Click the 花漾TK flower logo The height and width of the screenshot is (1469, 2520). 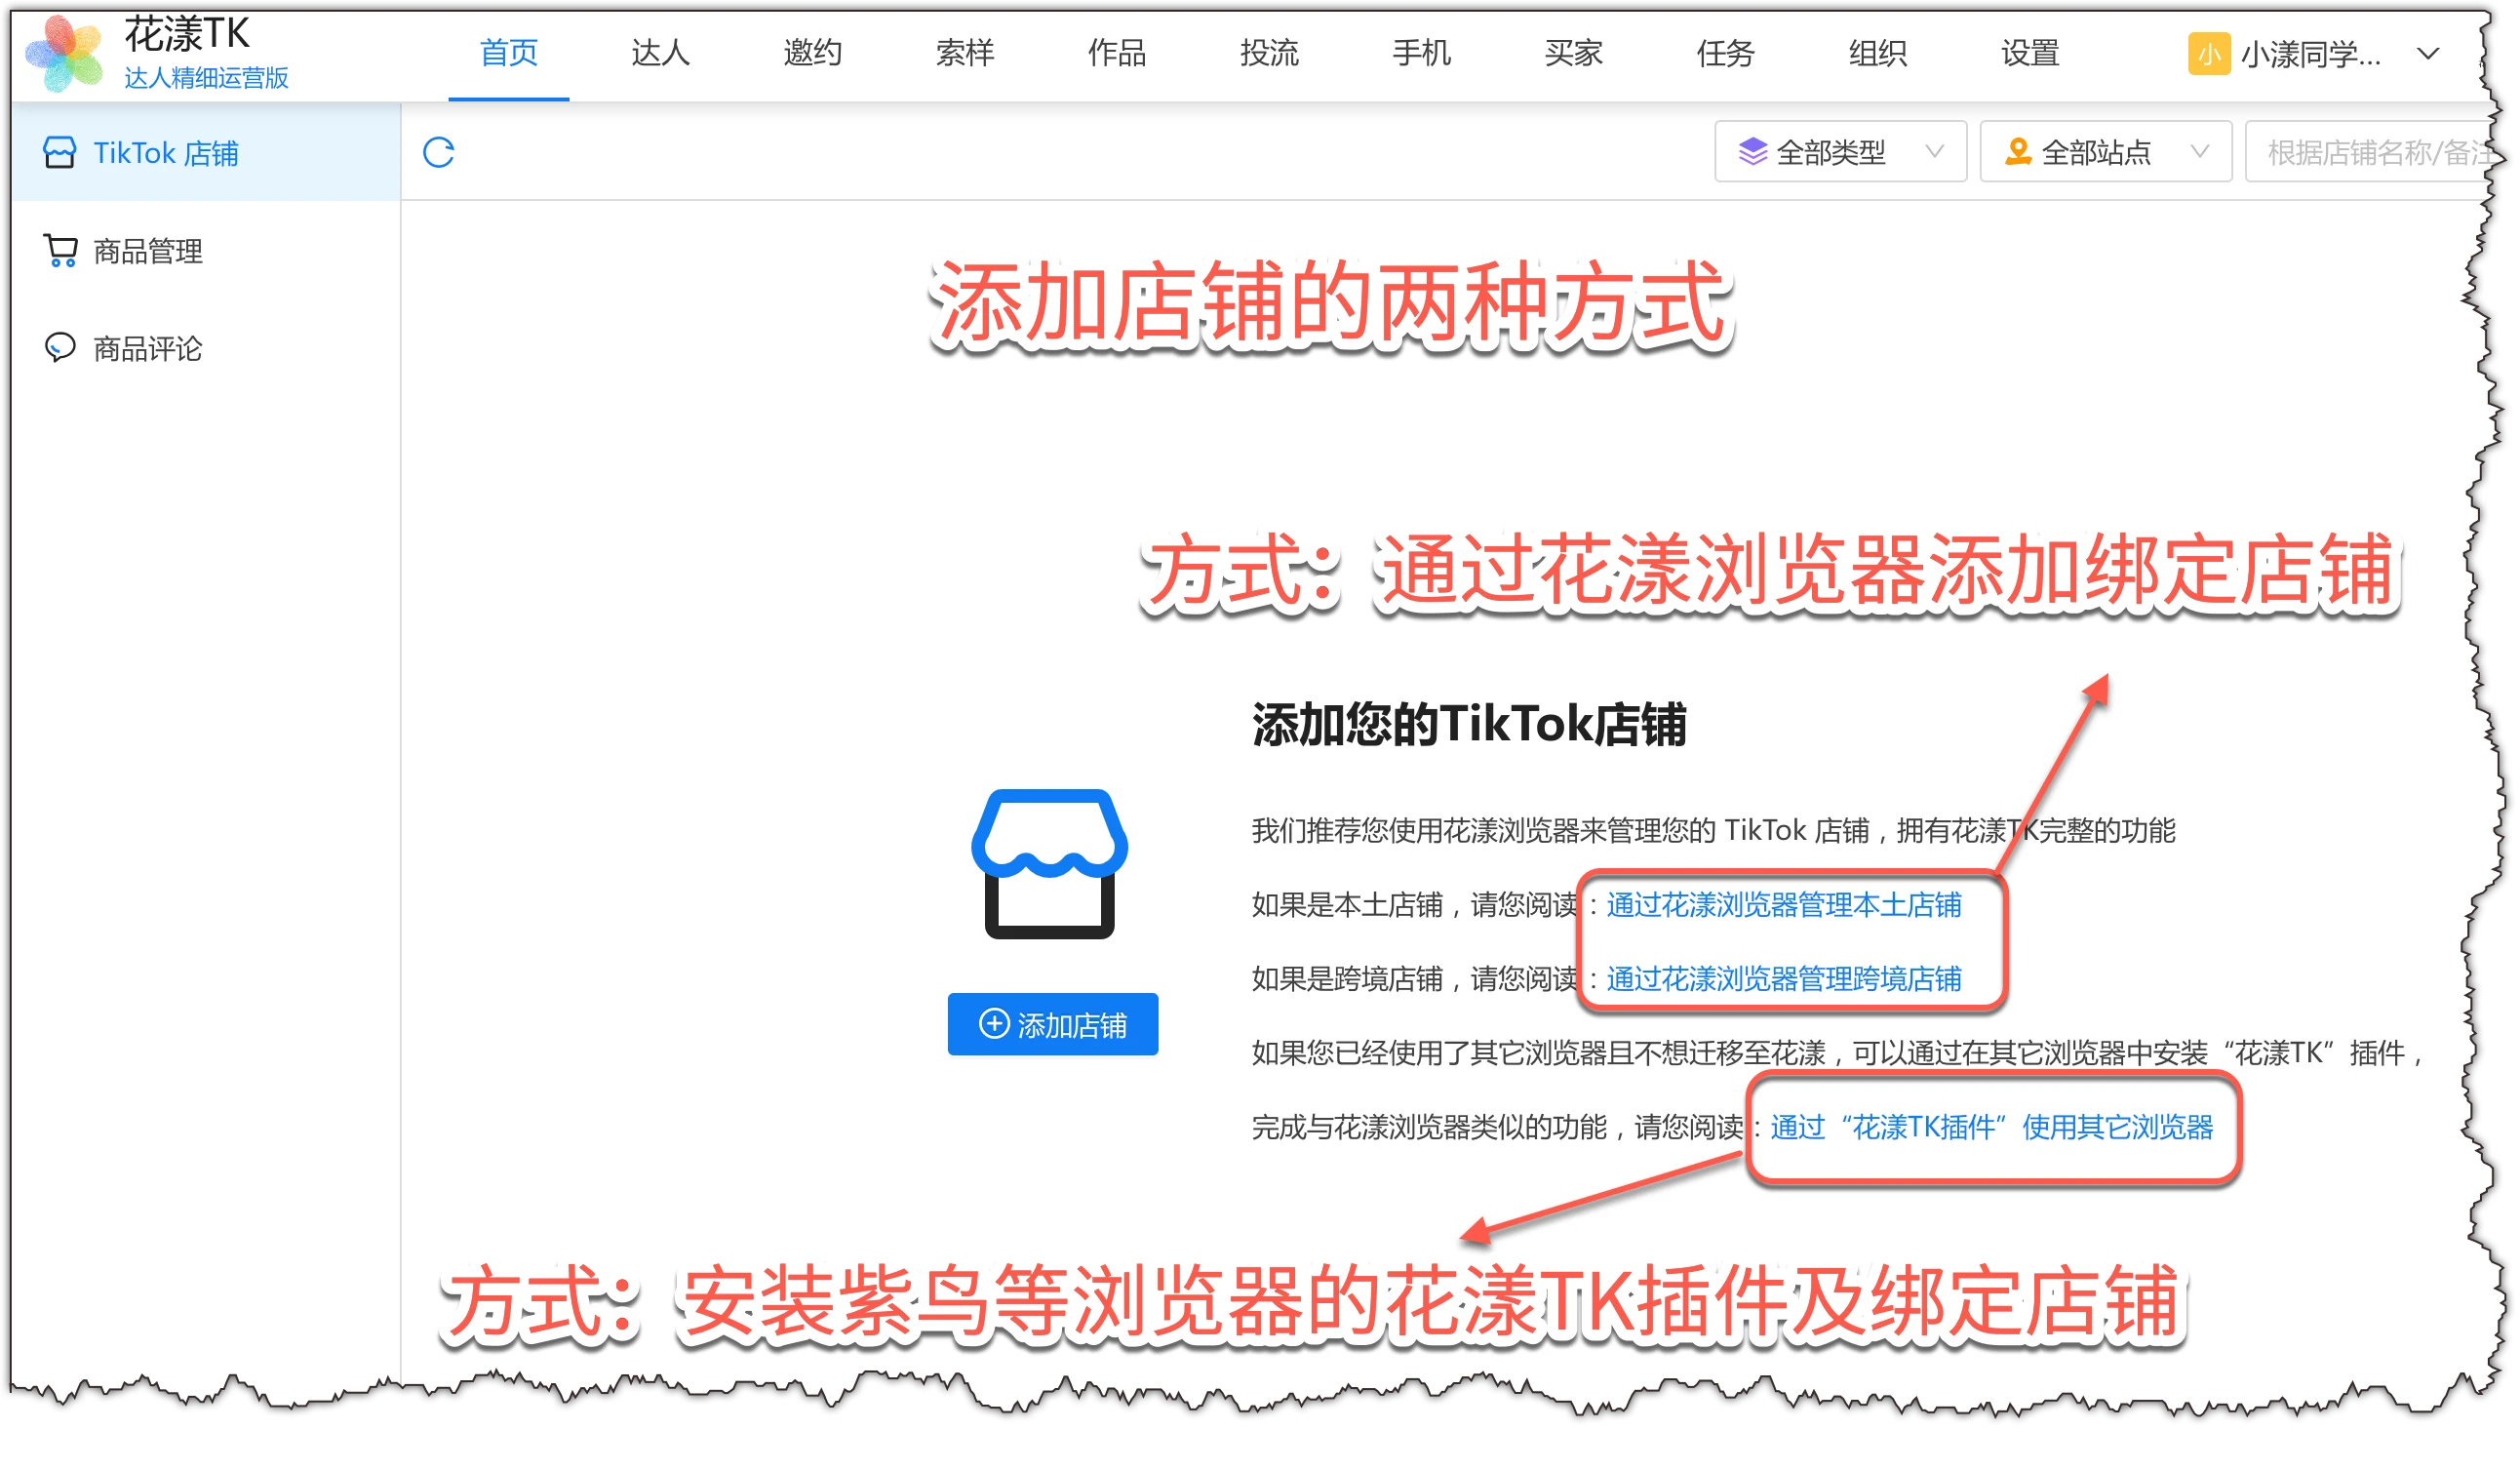click(x=65, y=53)
